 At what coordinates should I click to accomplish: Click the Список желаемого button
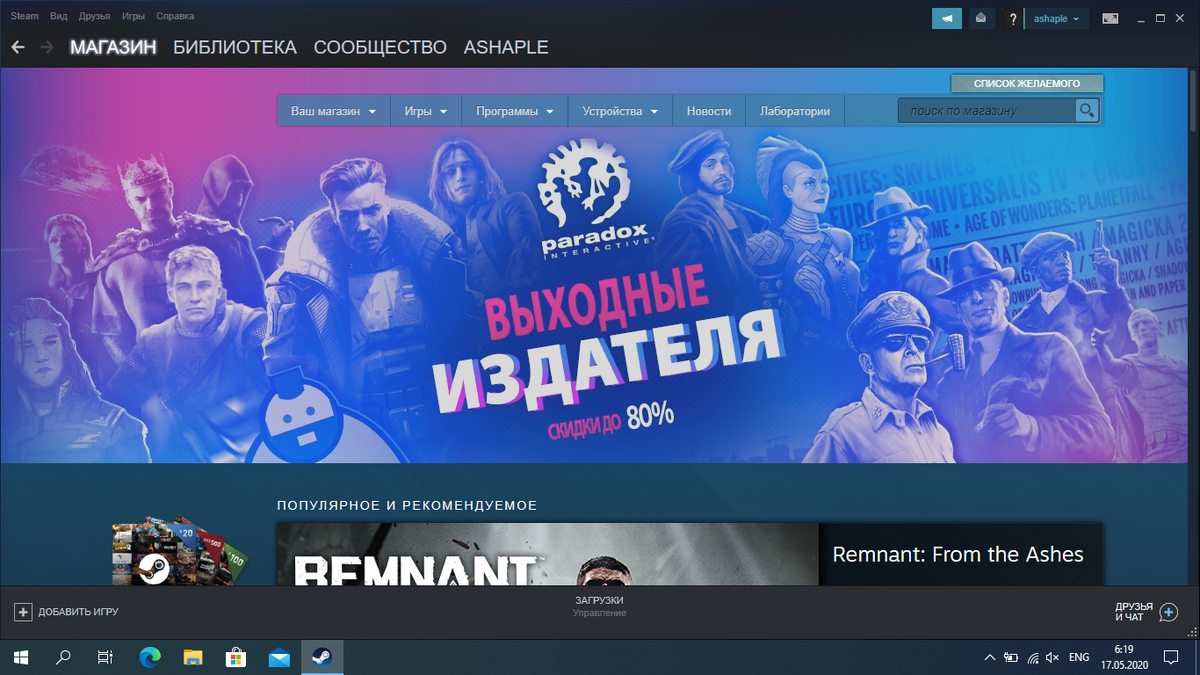[1027, 83]
